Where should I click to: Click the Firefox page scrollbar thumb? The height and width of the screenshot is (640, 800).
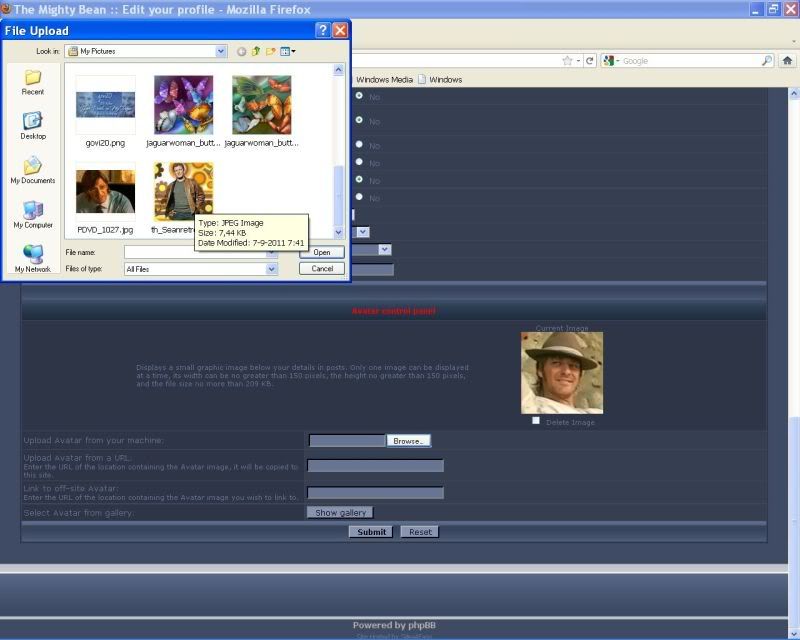click(794, 523)
